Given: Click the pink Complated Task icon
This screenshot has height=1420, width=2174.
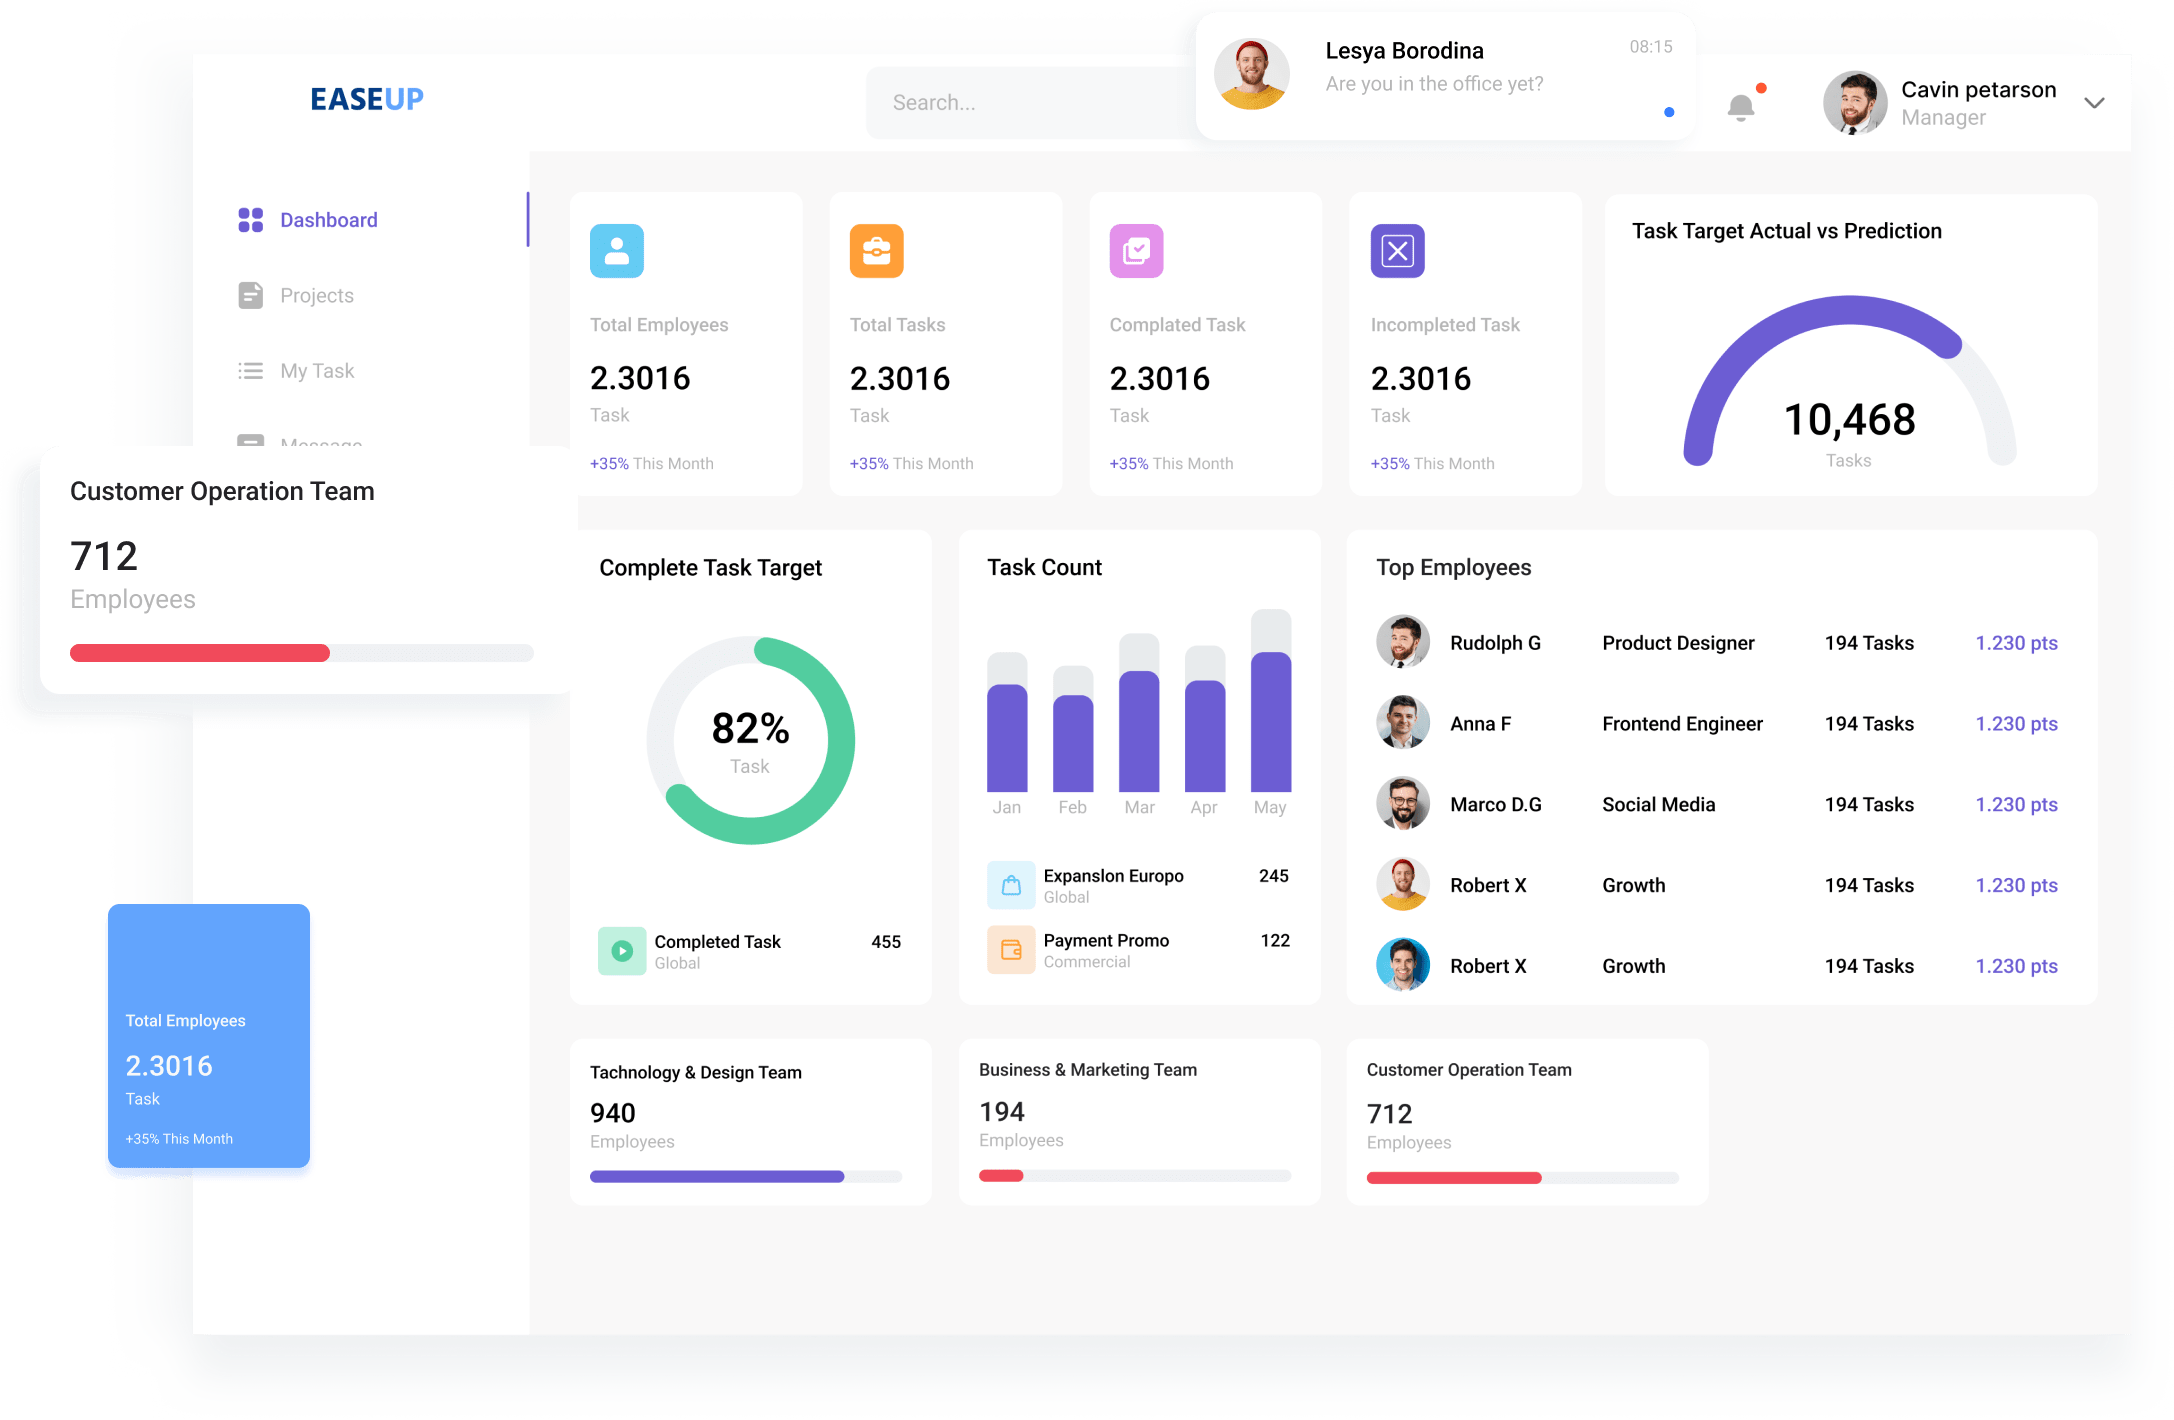Looking at the screenshot, I should click(1137, 251).
